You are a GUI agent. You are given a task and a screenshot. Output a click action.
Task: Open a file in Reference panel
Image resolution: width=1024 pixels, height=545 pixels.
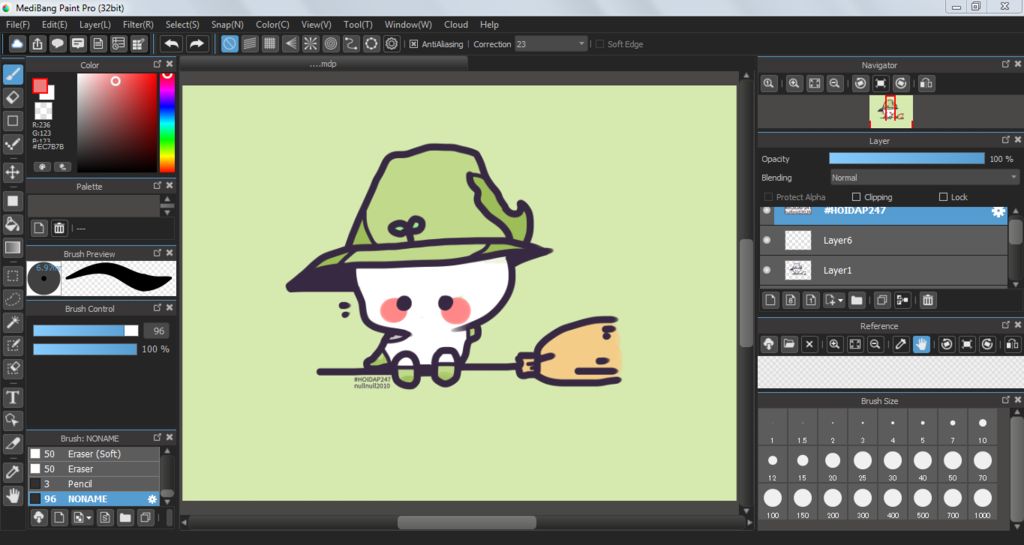(x=789, y=344)
